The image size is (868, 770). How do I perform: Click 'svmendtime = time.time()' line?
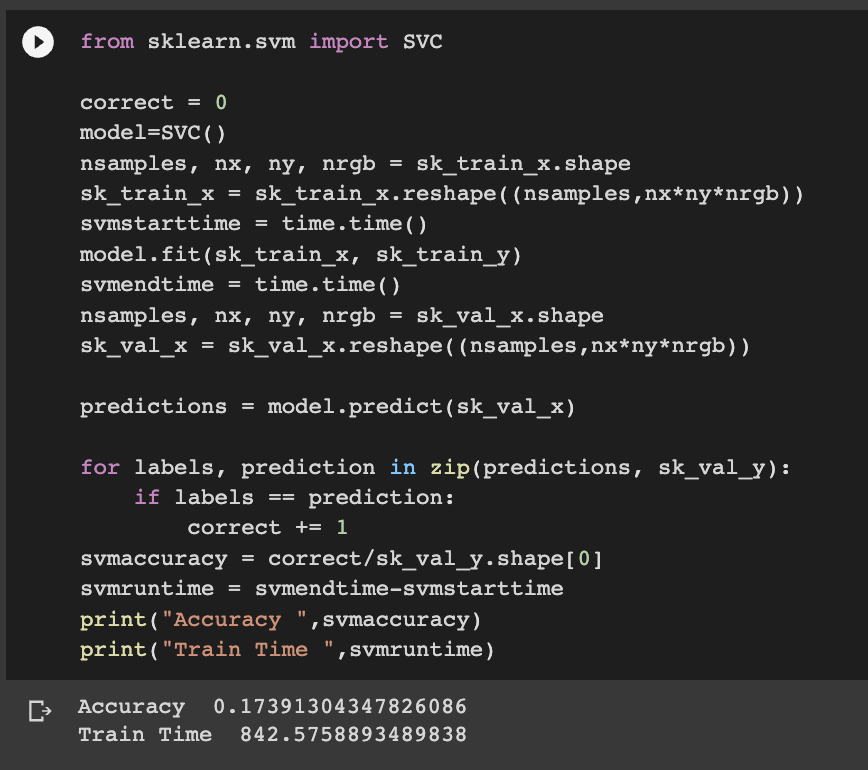(240, 285)
